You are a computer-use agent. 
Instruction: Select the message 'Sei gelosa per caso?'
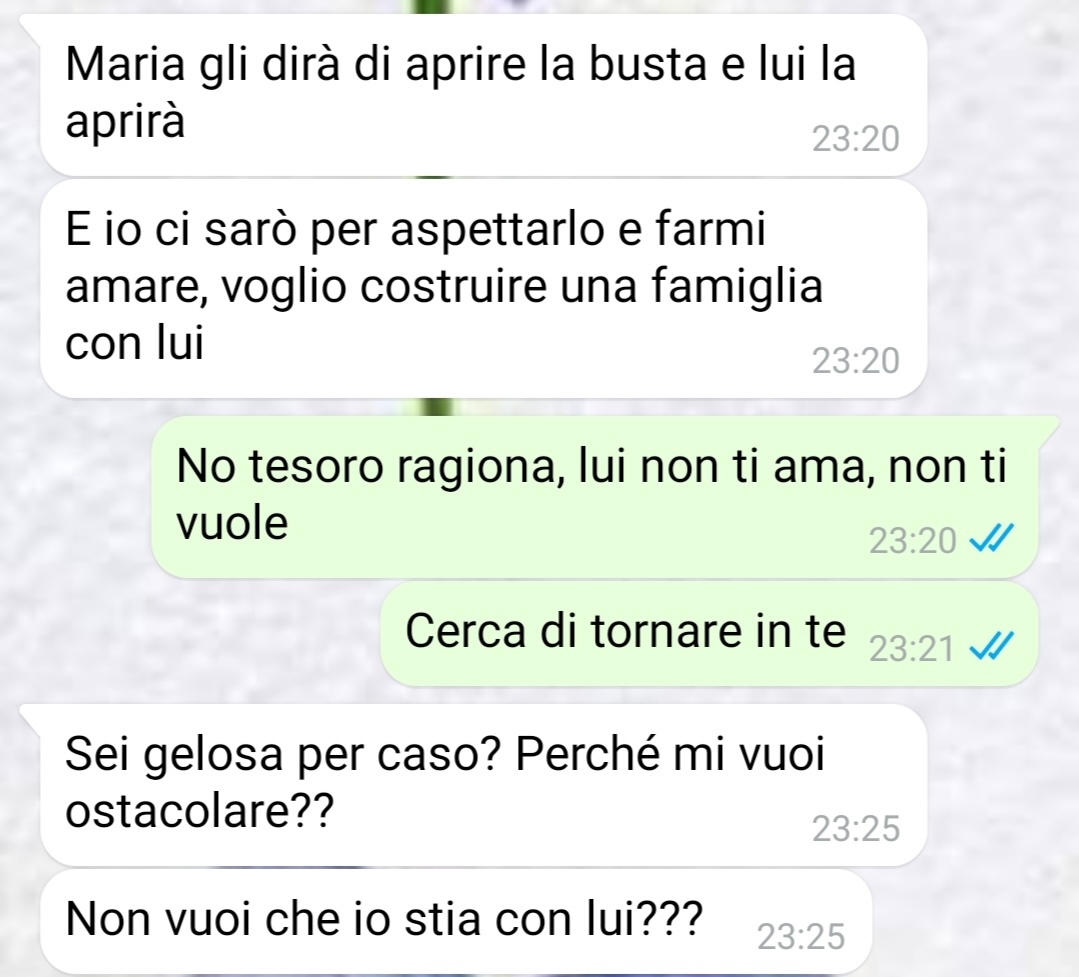(x=483, y=784)
